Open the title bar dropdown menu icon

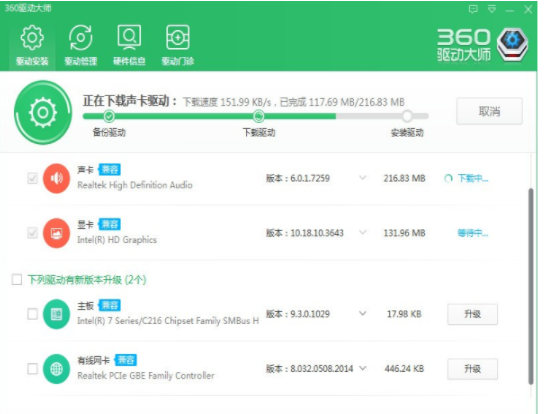click(x=492, y=9)
